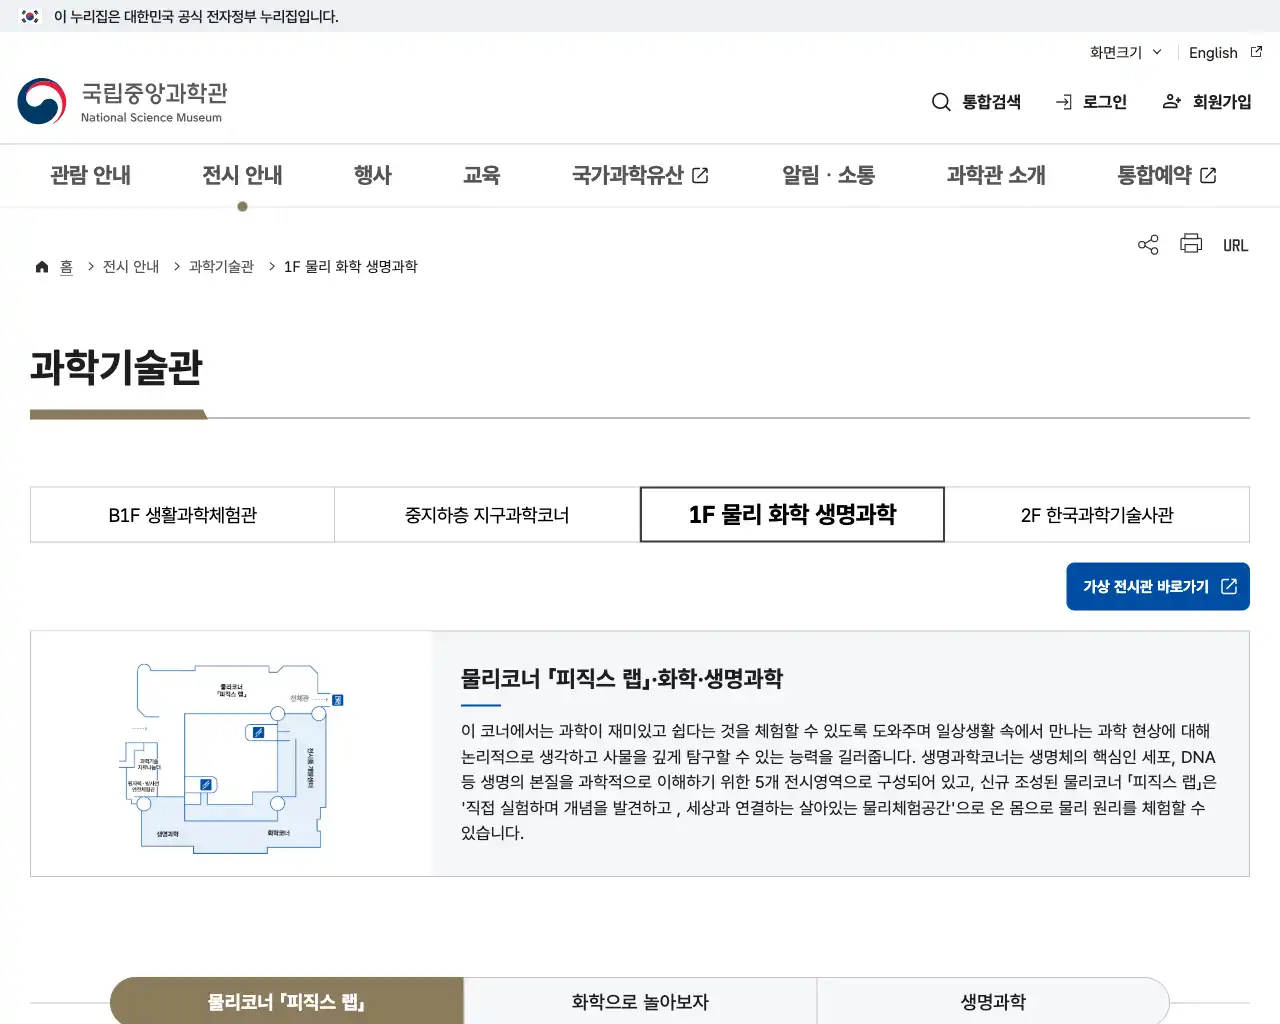Click the home icon in the breadcrumb
The height and width of the screenshot is (1024, 1280).
pyautogui.click(x=41, y=265)
